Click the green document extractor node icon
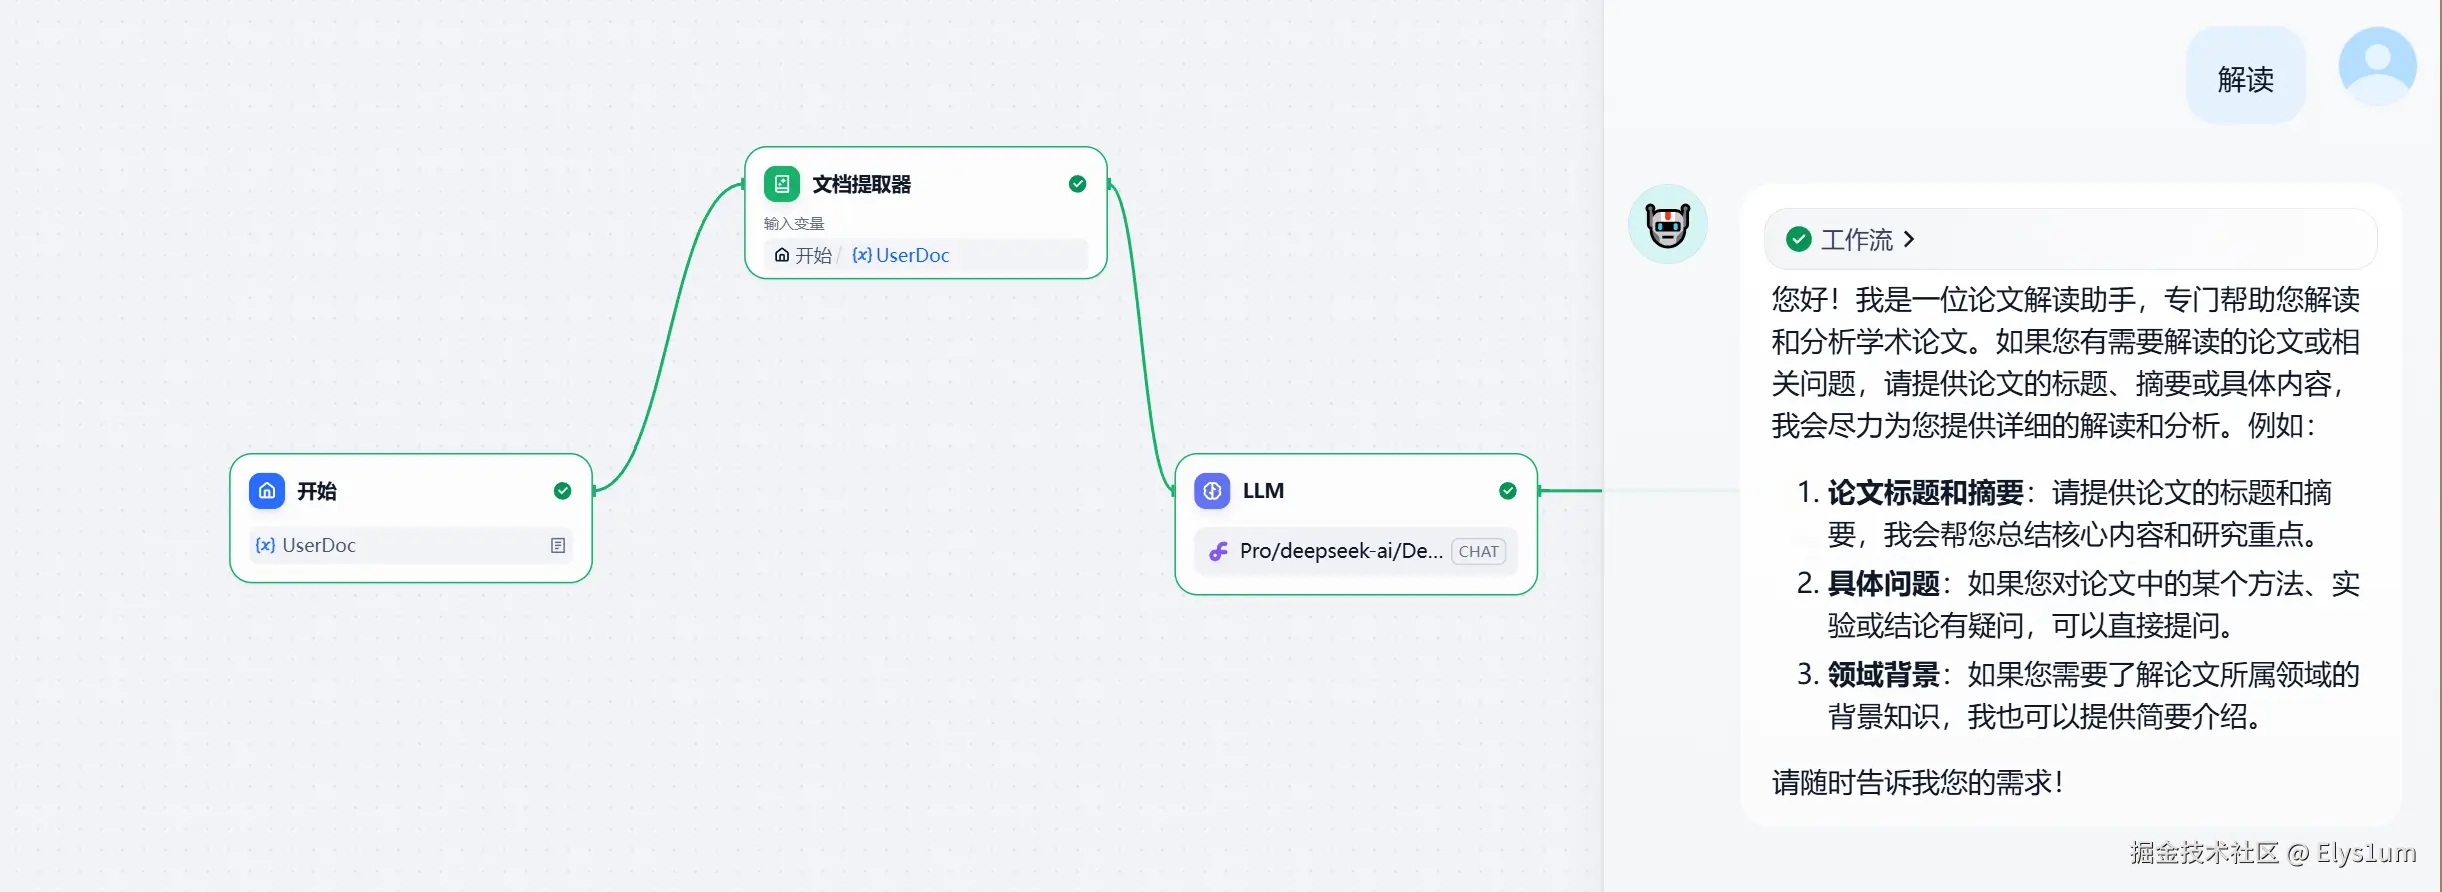 pyautogui.click(x=782, y=184)
